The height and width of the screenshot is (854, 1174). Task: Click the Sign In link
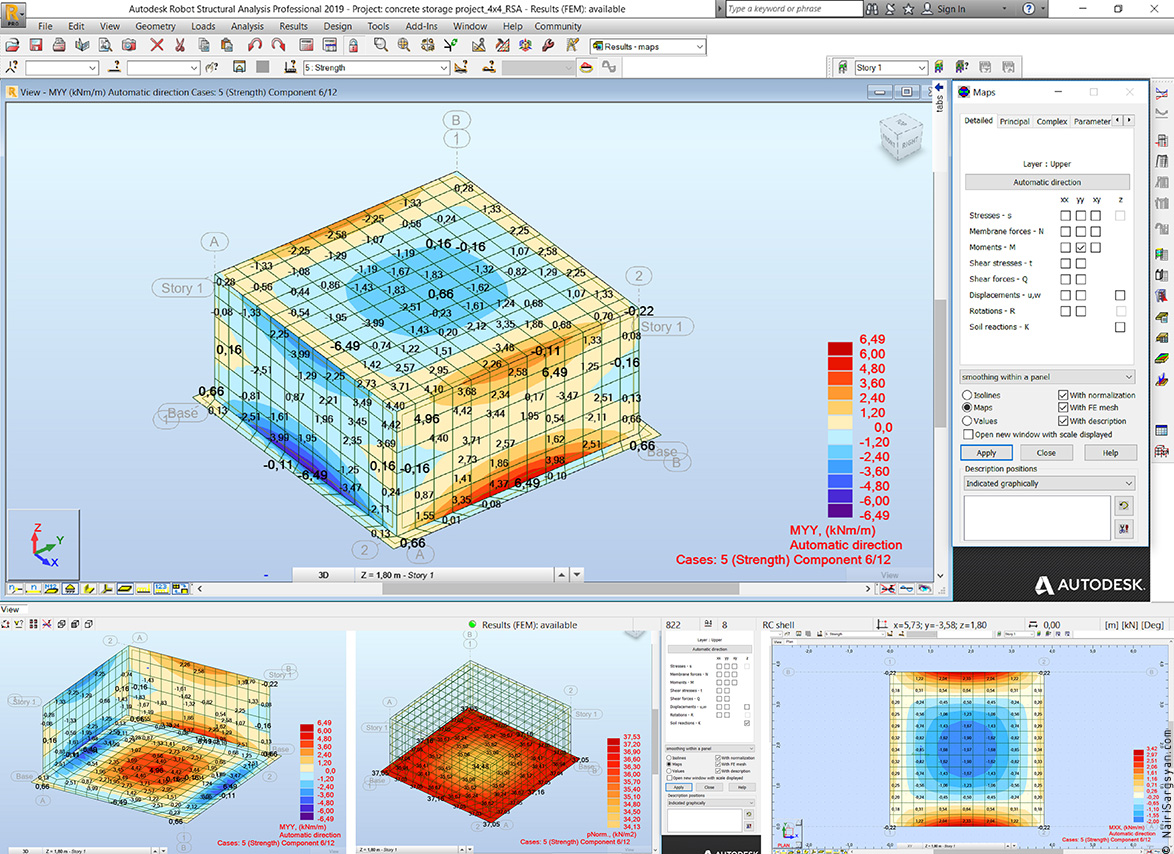[x=951, y=9]
